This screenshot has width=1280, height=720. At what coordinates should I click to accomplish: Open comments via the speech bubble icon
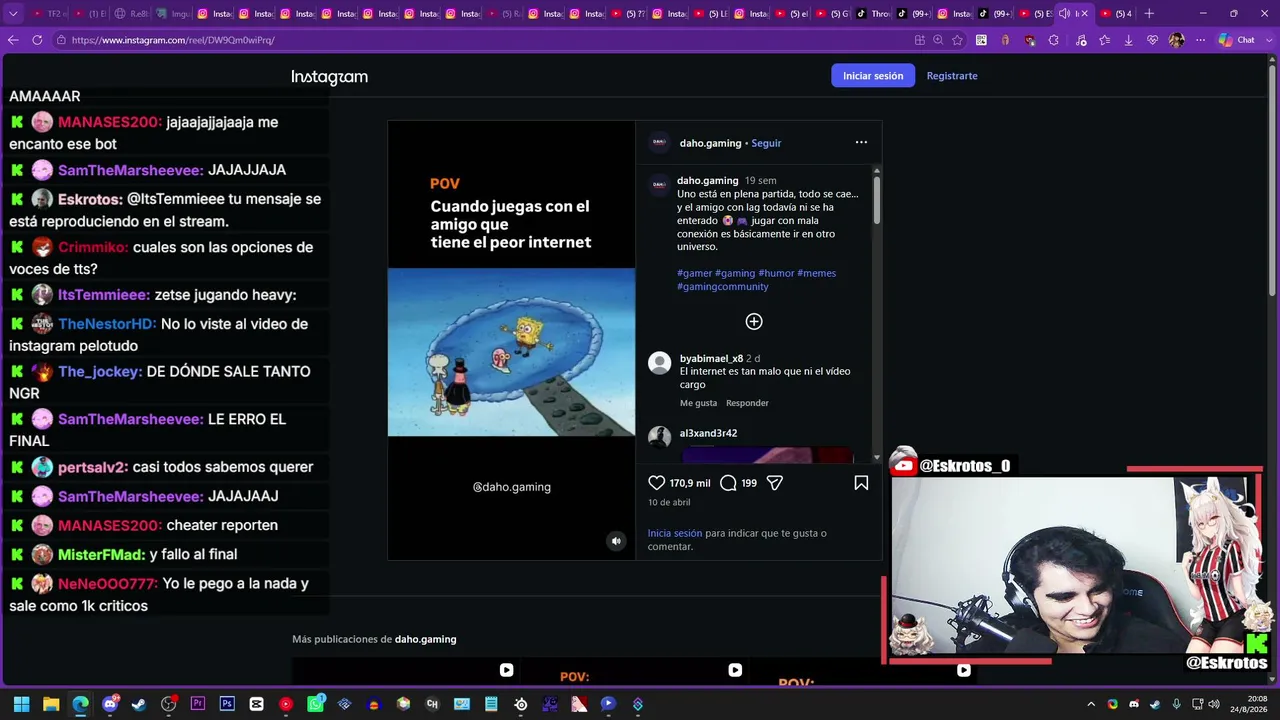[728, 483]
